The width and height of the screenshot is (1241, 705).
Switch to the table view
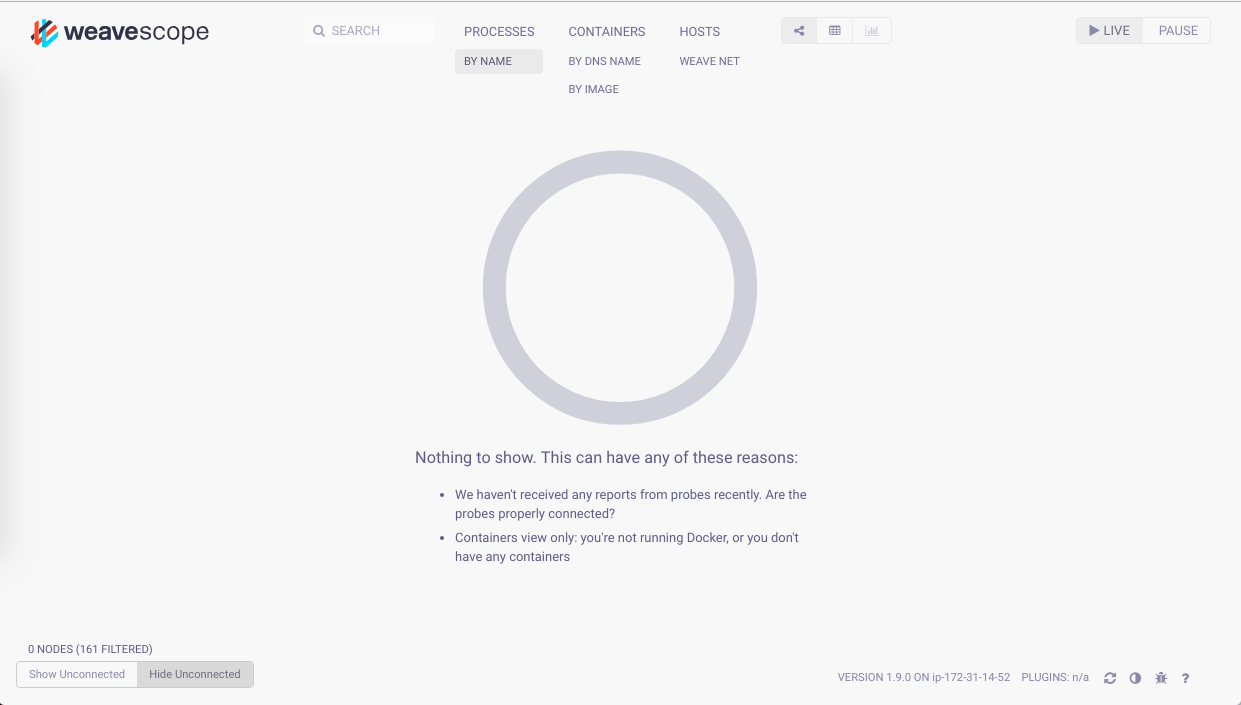coord(835,30)
